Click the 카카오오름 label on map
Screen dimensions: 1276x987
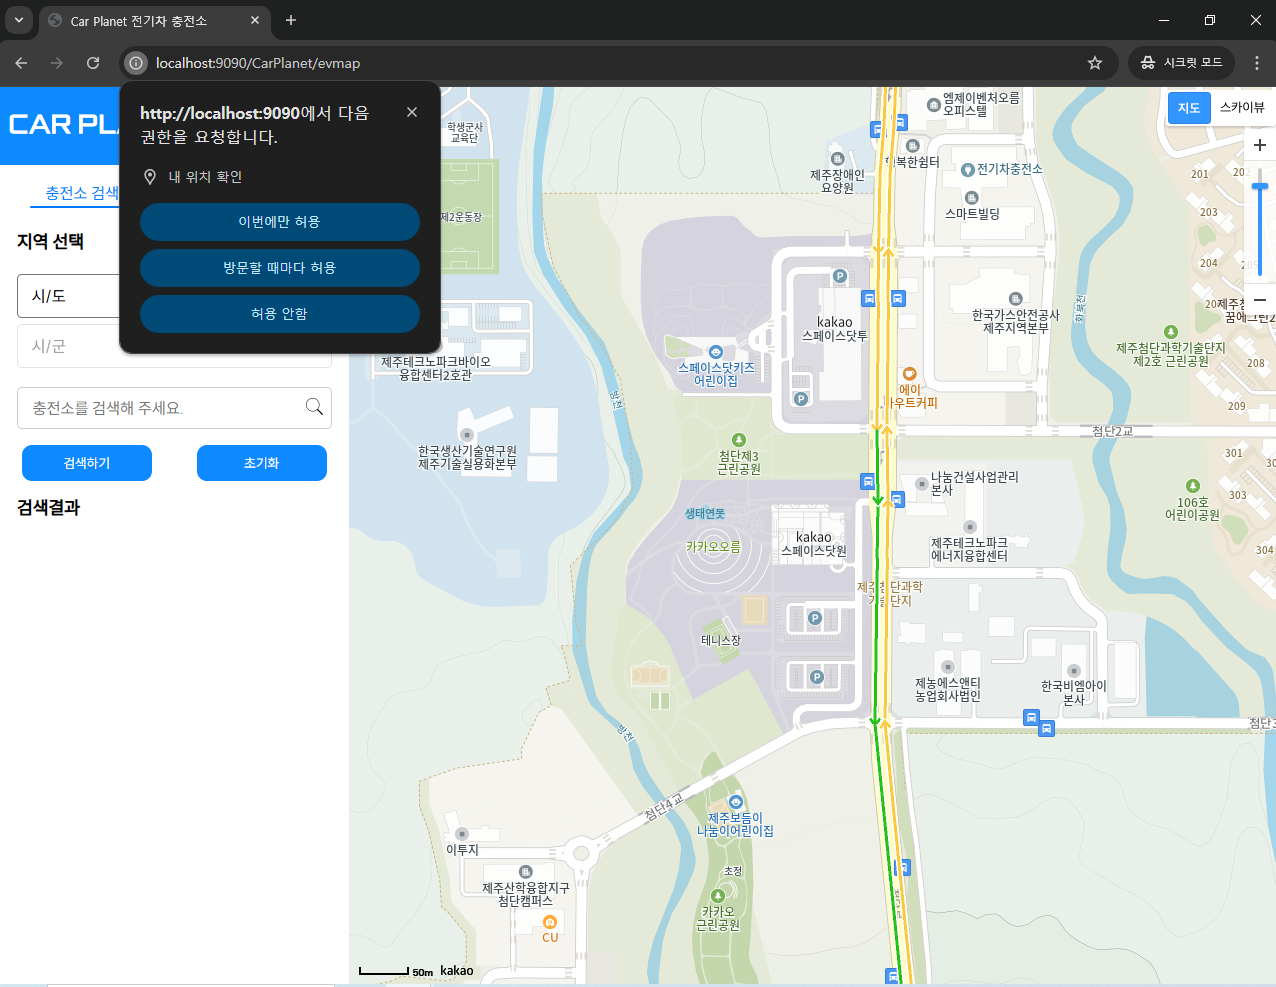[713, 547]
